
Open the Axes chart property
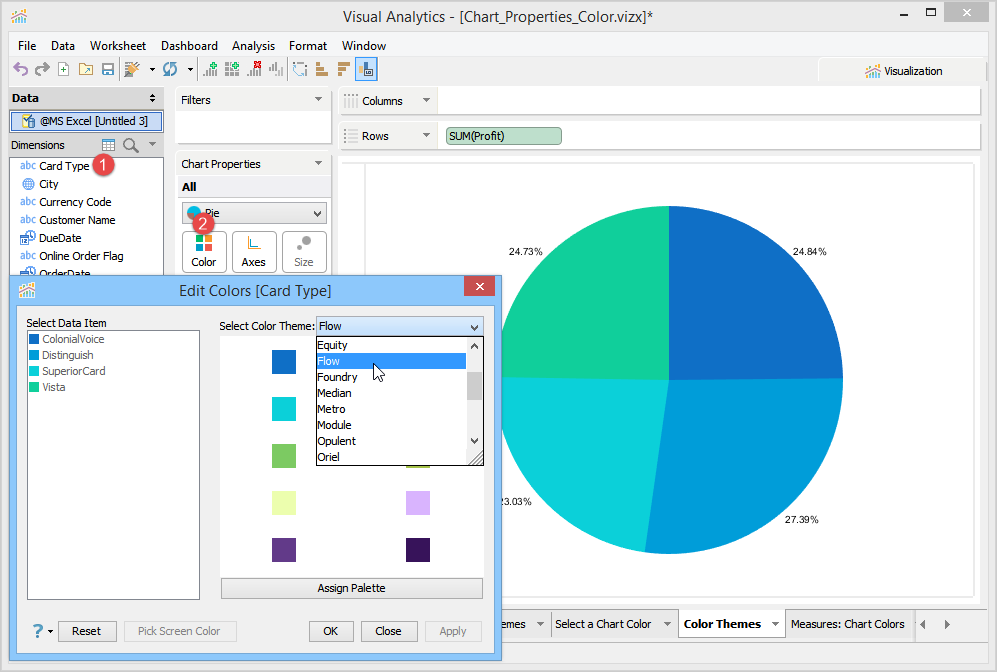254,251
